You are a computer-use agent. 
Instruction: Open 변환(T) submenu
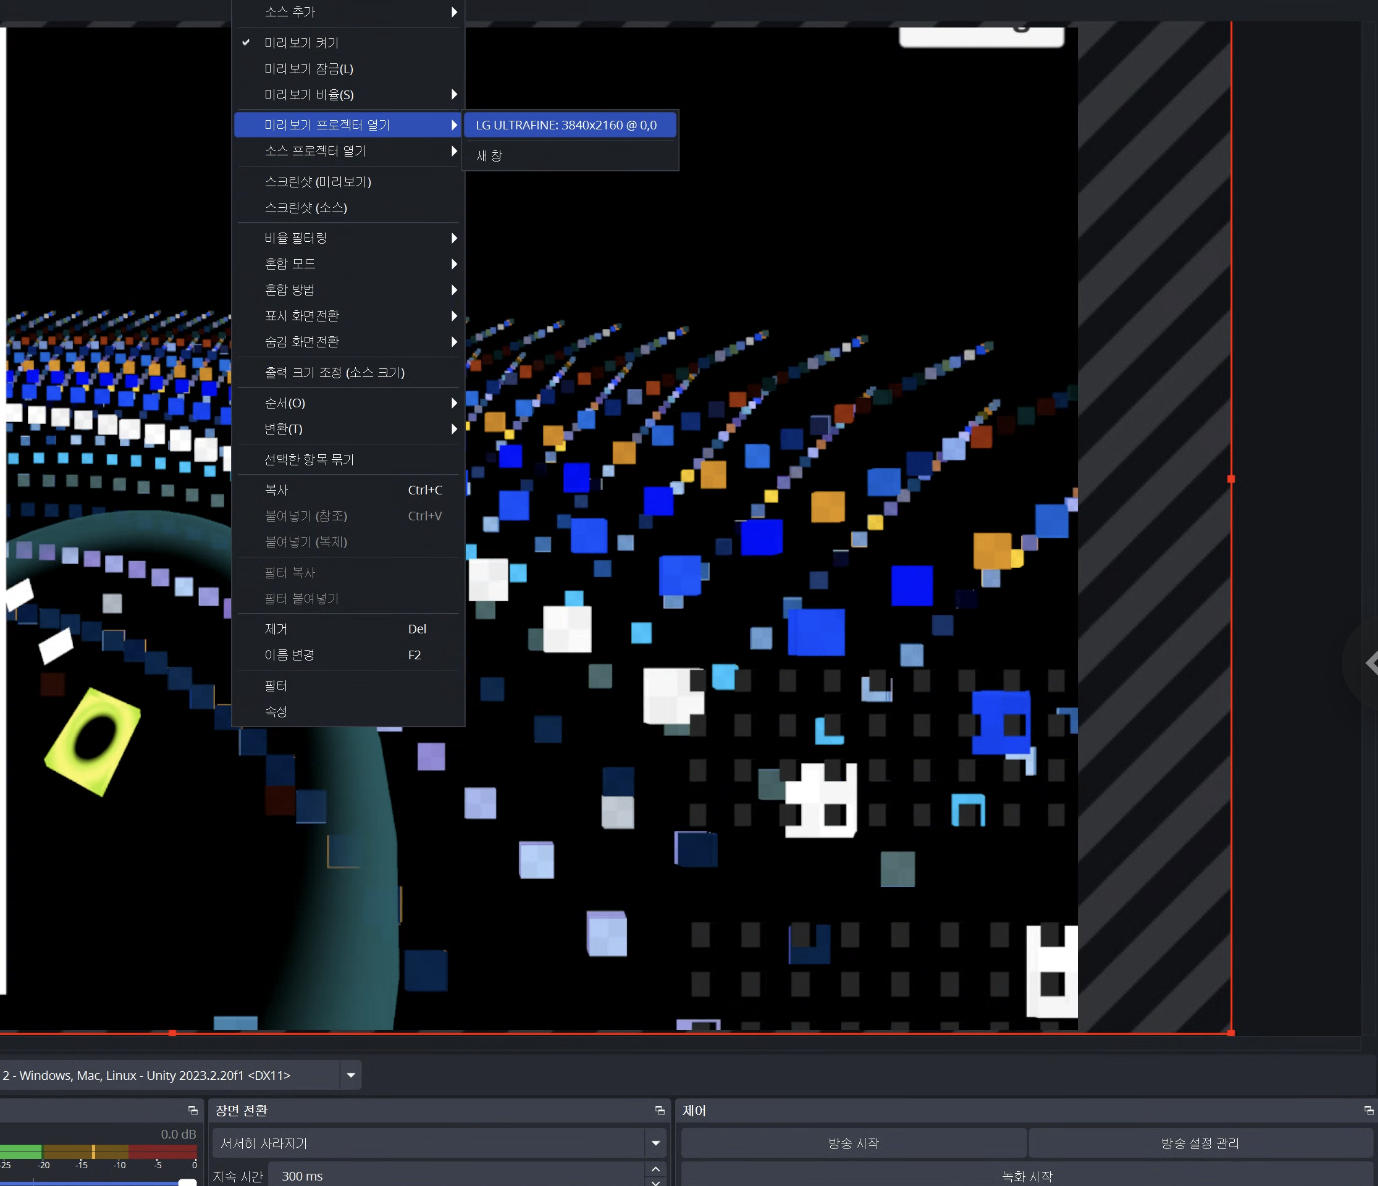(x=348, y=429)
